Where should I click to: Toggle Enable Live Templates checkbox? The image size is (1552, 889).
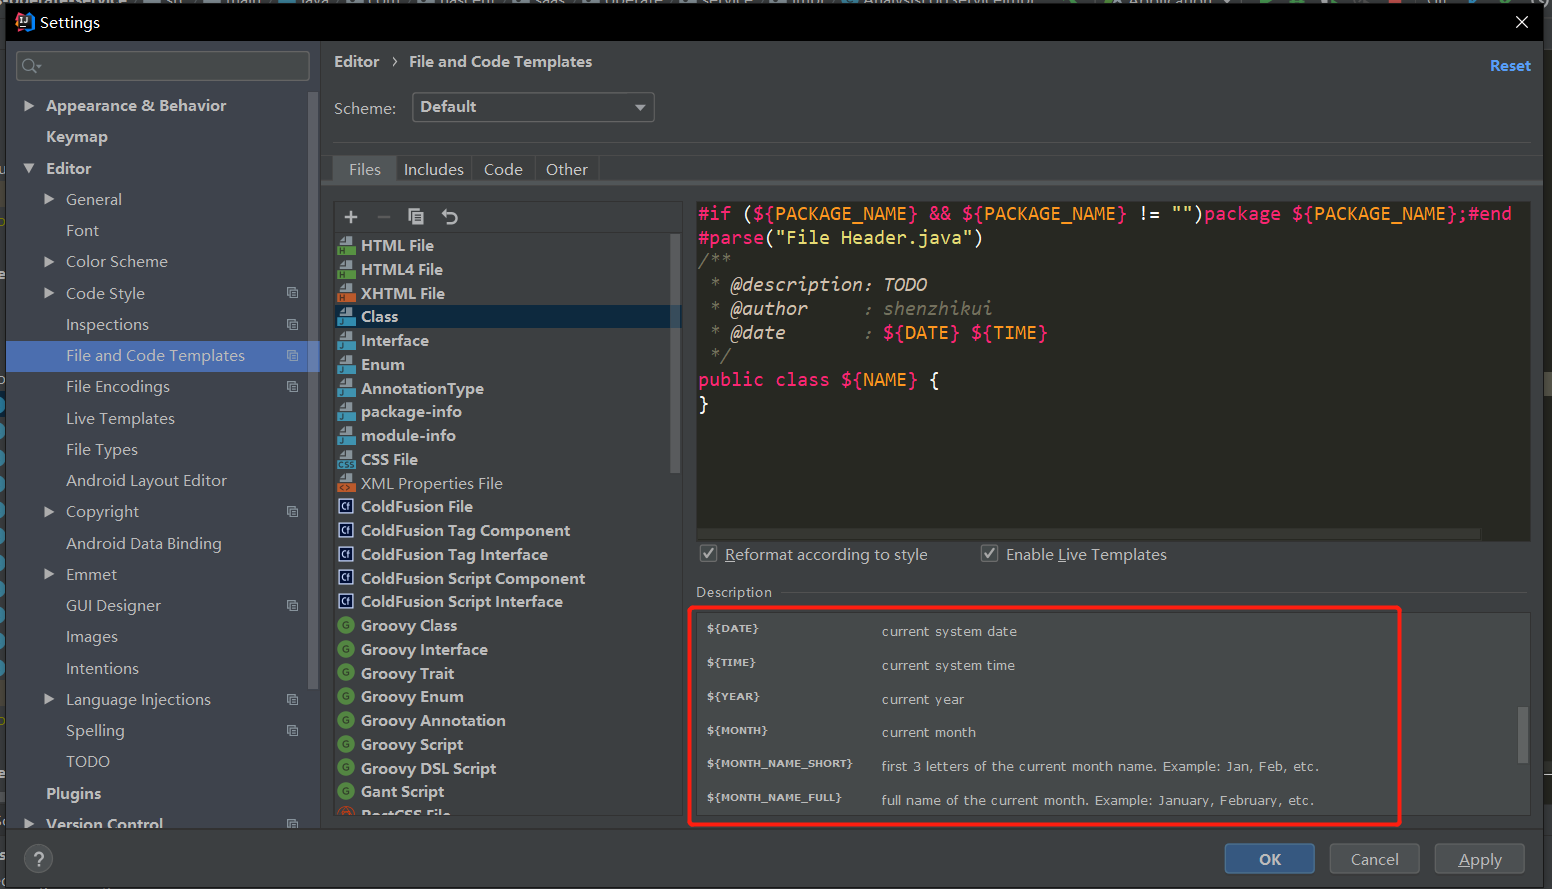tap(989, 553)
